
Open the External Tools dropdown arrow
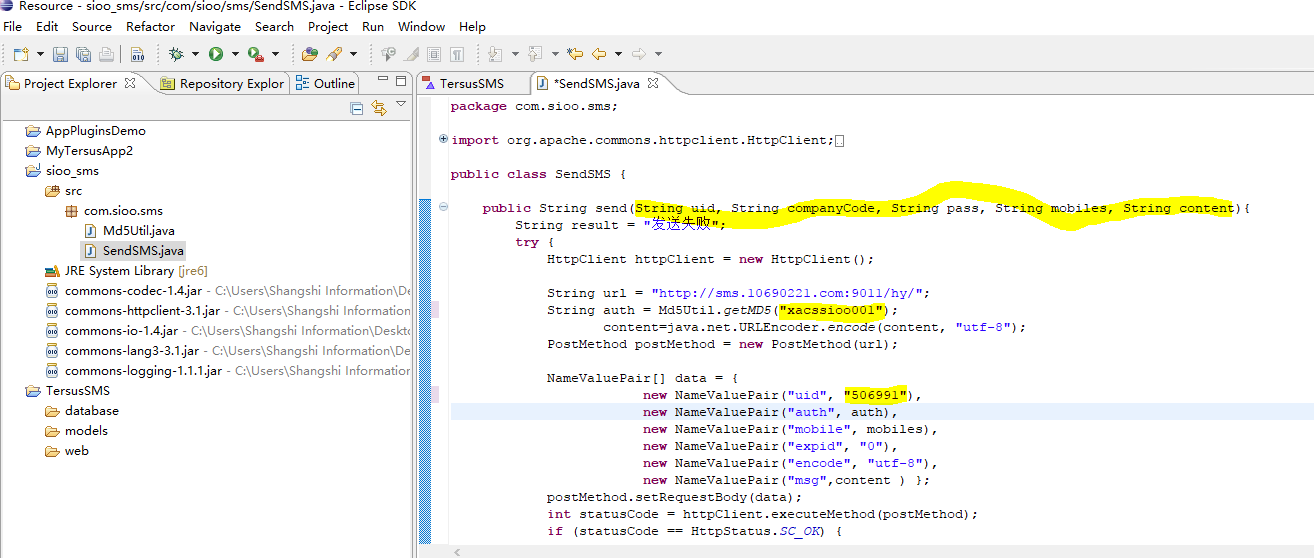click(274, 54)
